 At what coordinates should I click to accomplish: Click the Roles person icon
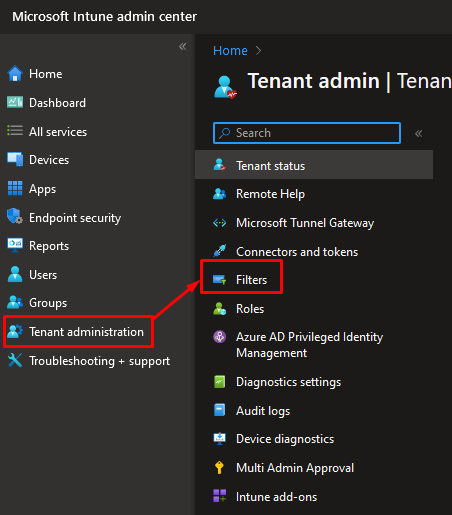220,309
